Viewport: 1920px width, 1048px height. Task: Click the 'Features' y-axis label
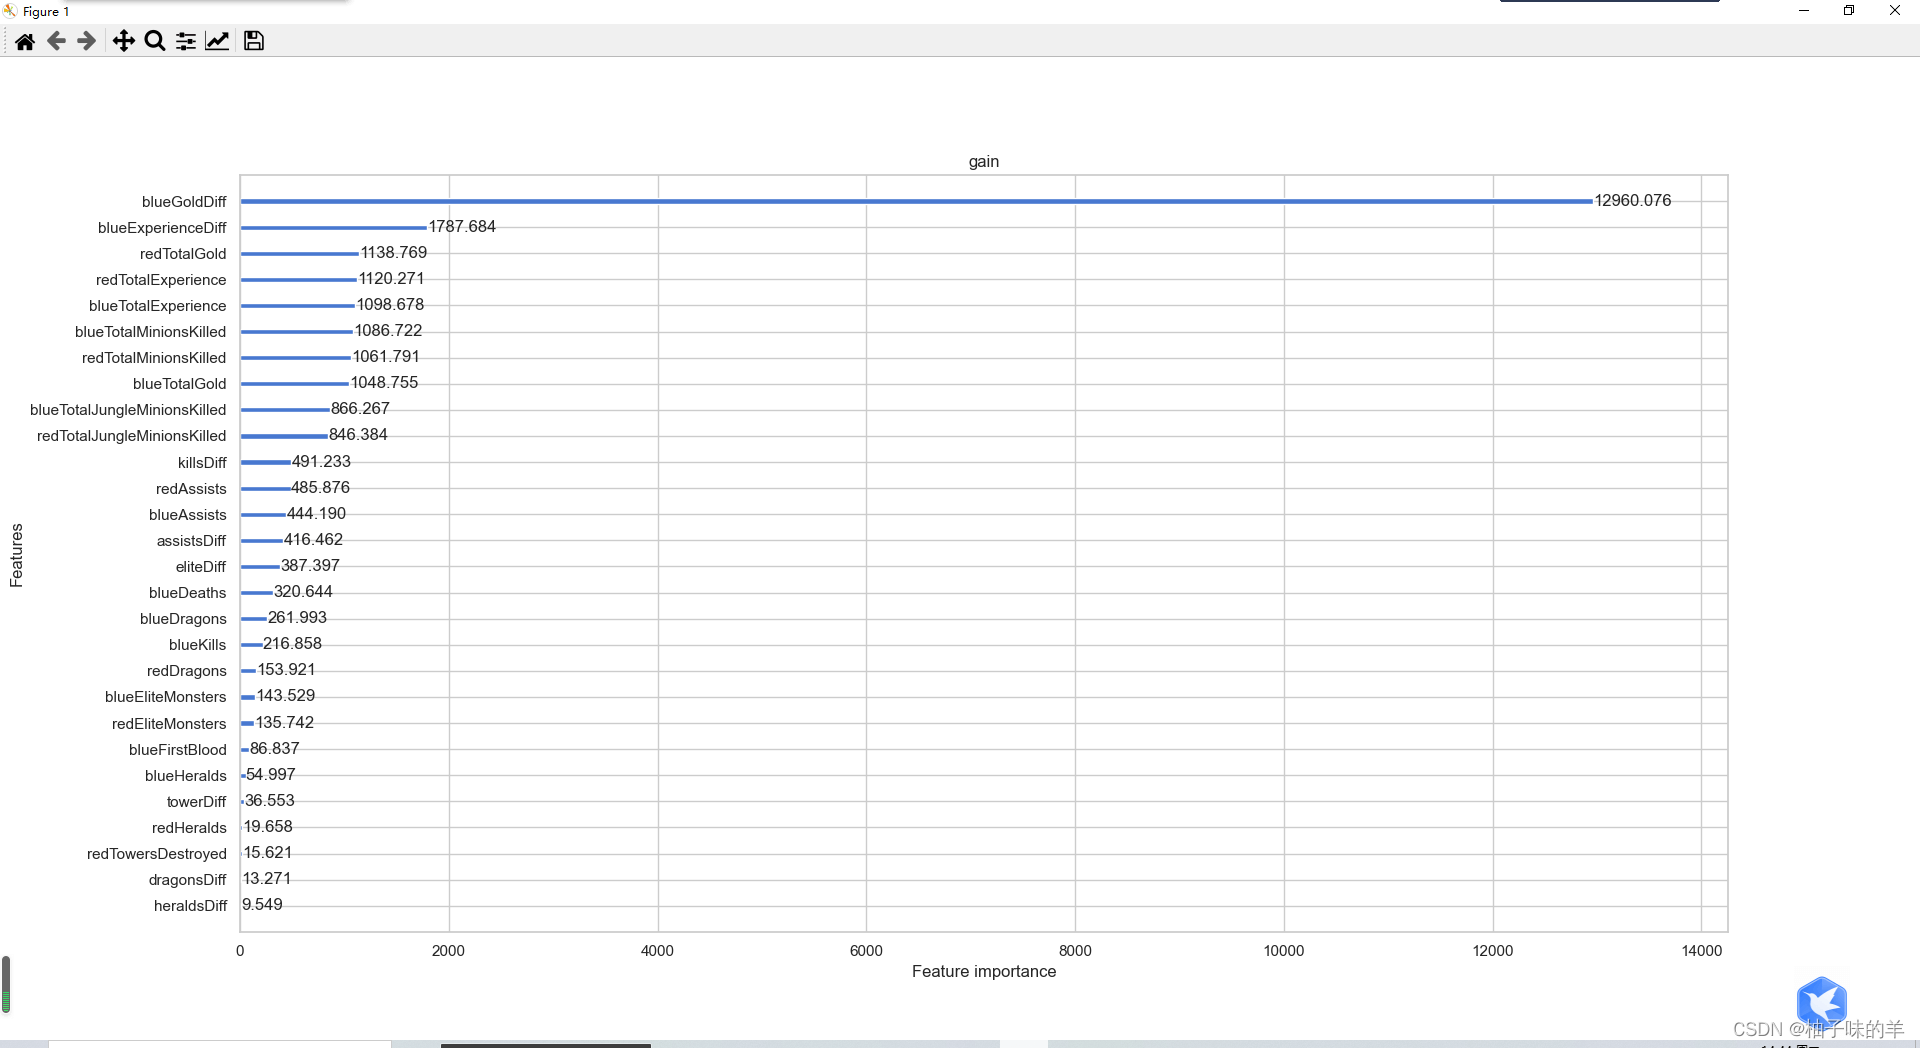pyautogui.click(x=16, y=555)
